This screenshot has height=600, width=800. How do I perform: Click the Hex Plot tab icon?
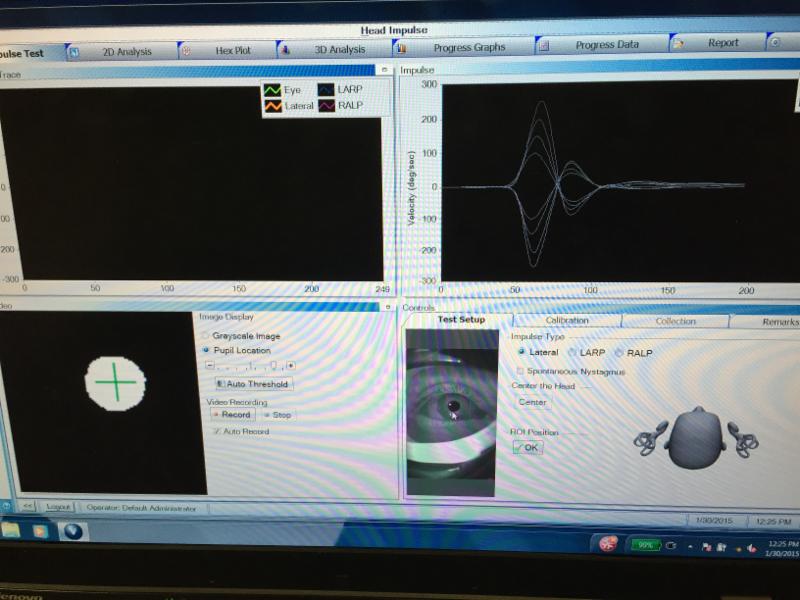click(186, 50)
